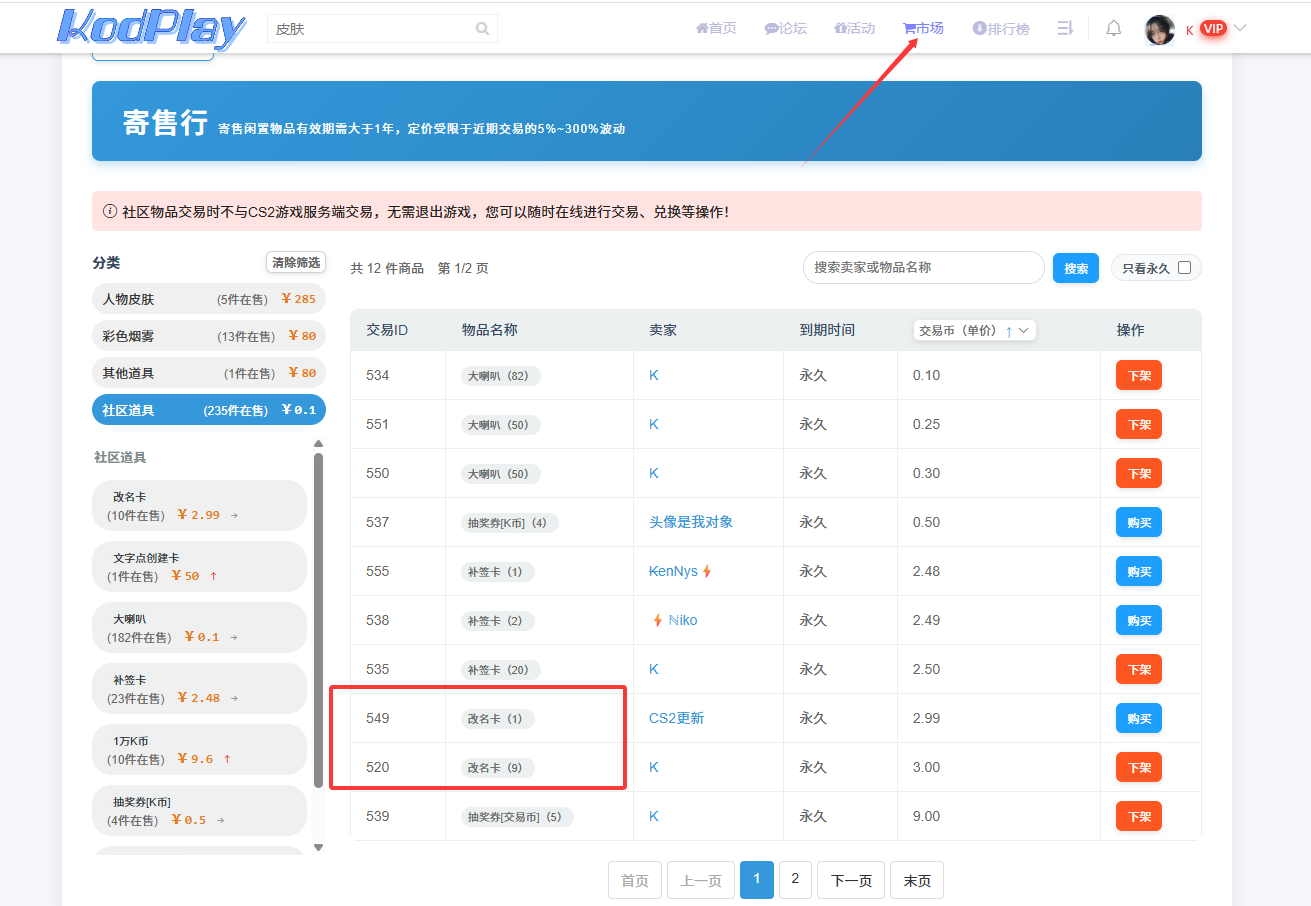Click seller link CS2更新

(676, 718)
